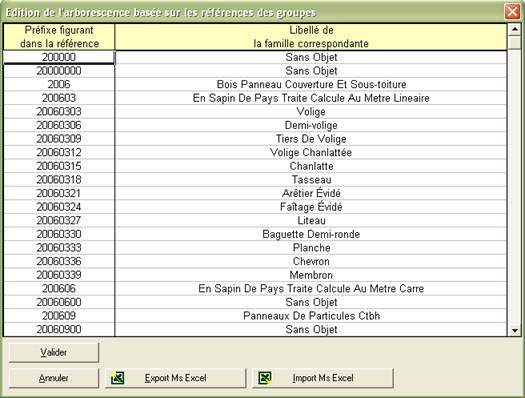
Task: Select the prefix cell 20060318
Action: coord(59,180)
